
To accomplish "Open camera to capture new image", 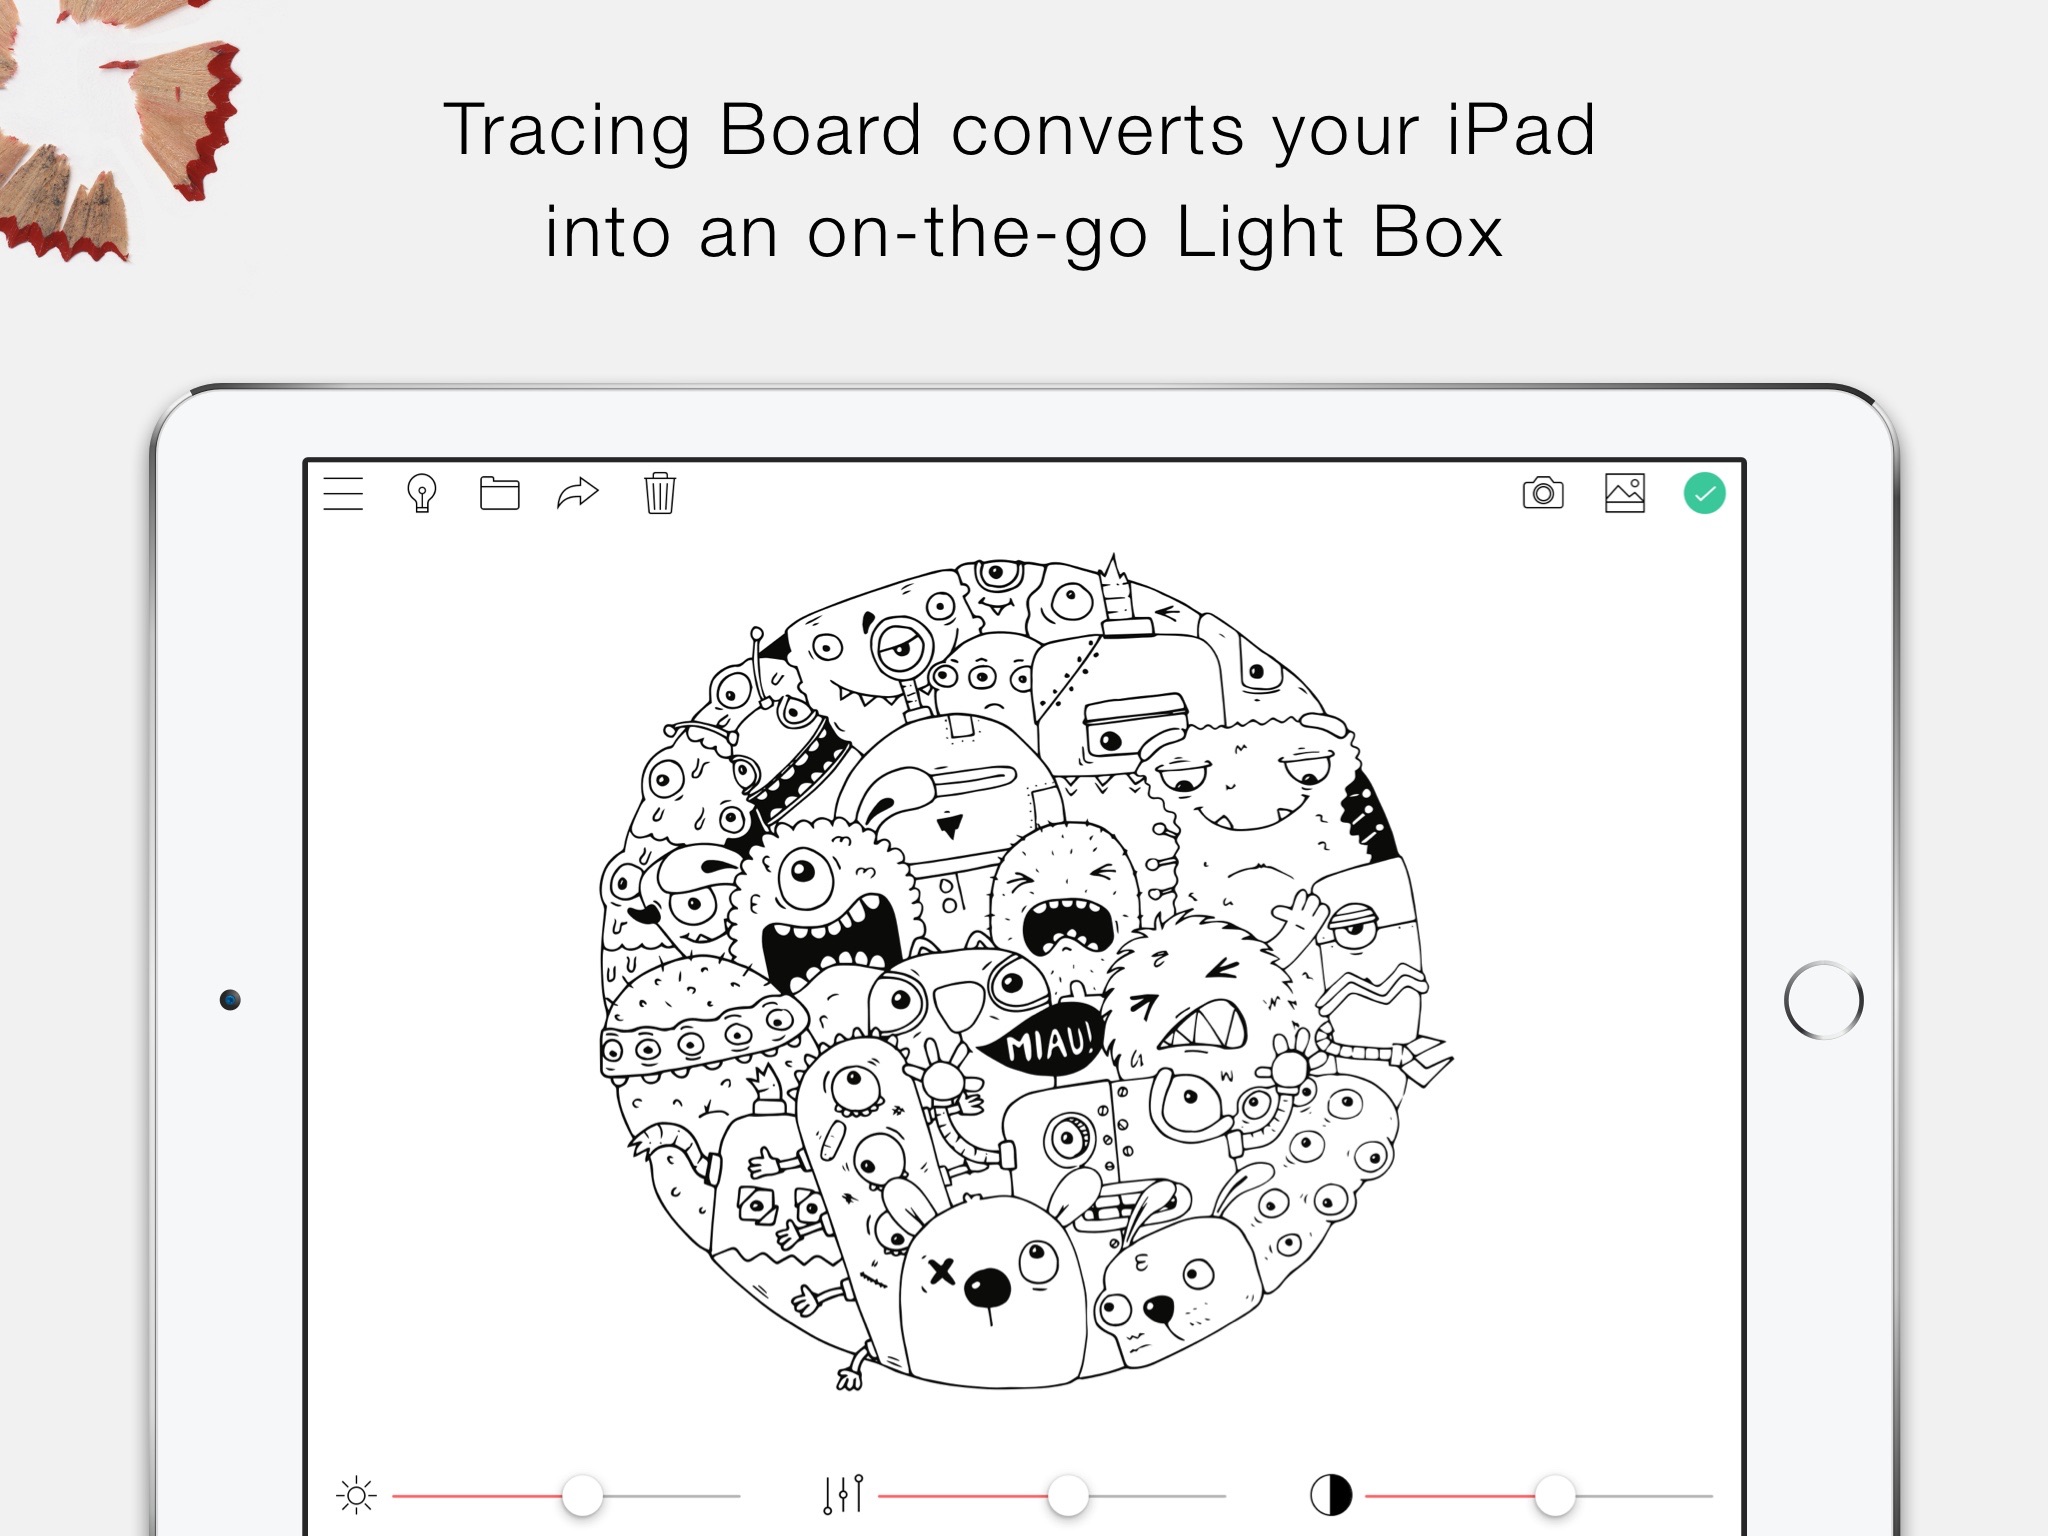I will point(1540,492).
